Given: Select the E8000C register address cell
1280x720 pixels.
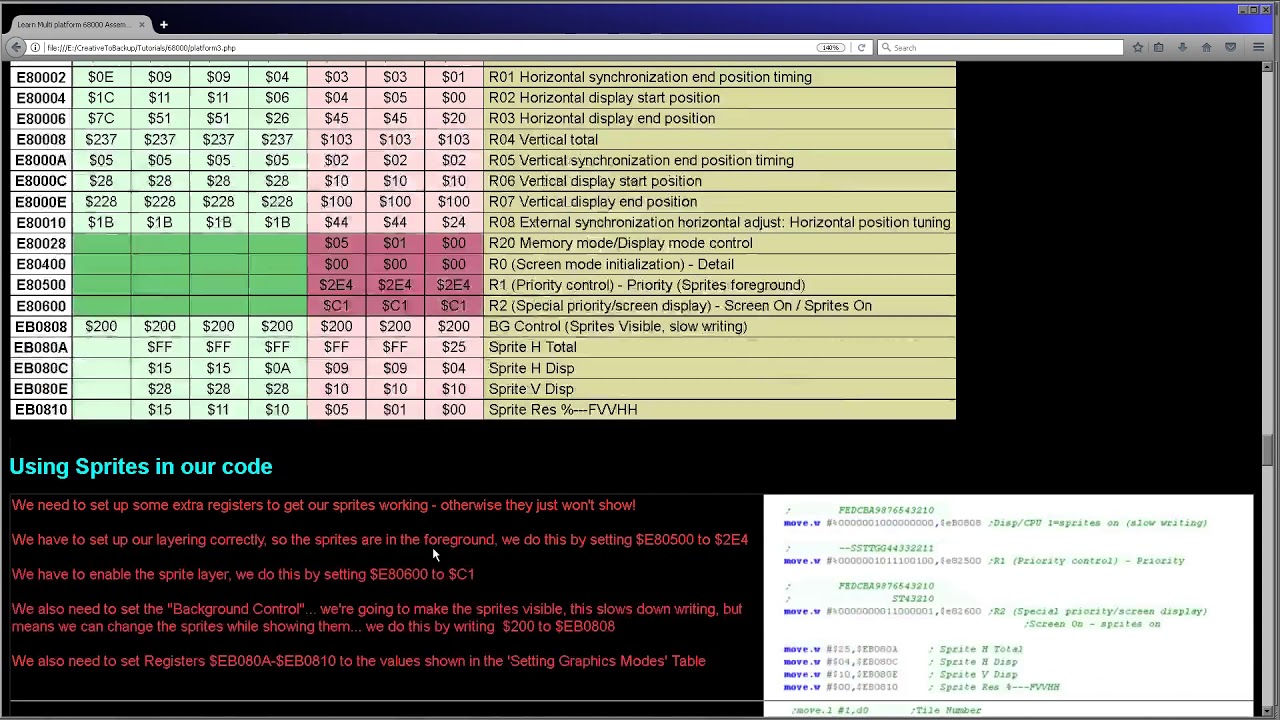Looking at the screenshot, I should pyautogui.click(x=41, y=181).
